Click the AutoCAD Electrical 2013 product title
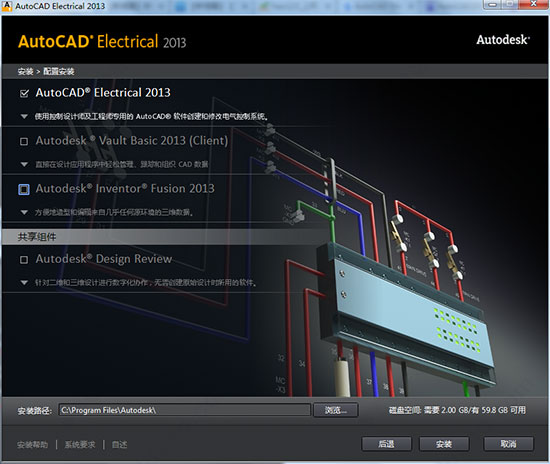This screenshot has width=550, height=464. 103,93
